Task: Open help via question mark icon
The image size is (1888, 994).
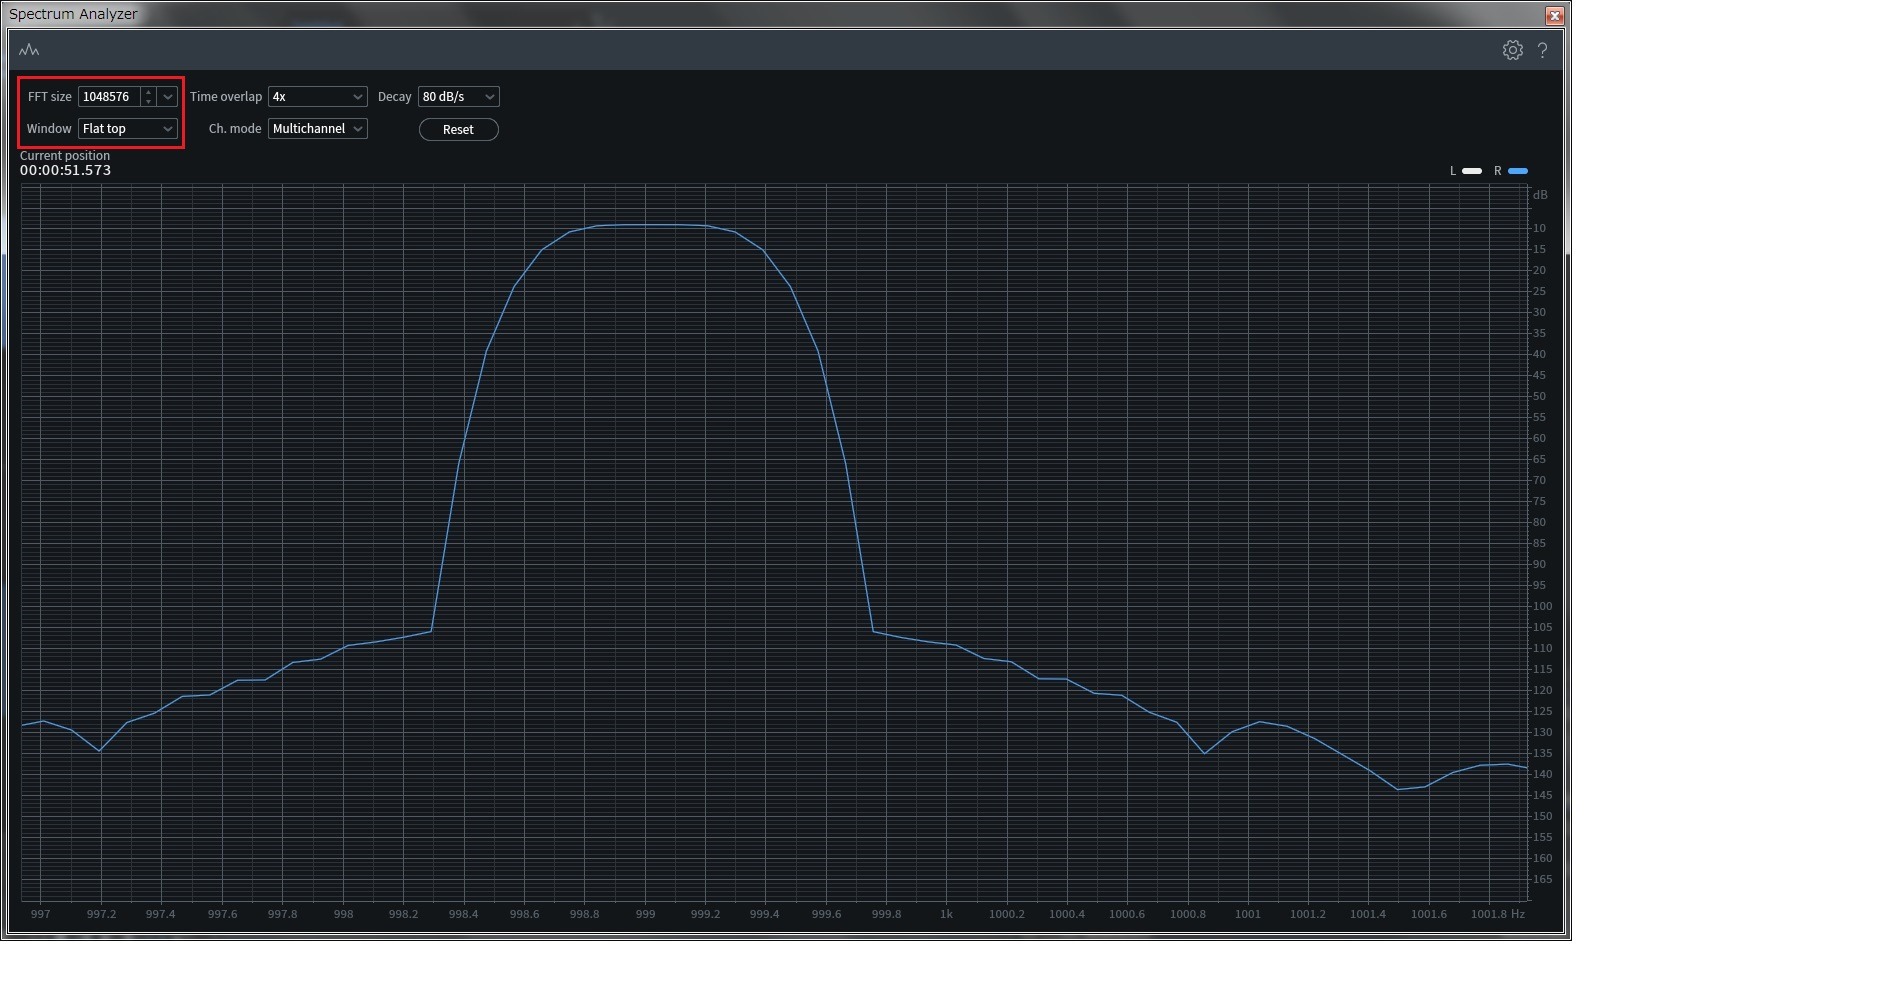Action: tap(1543, 50)
